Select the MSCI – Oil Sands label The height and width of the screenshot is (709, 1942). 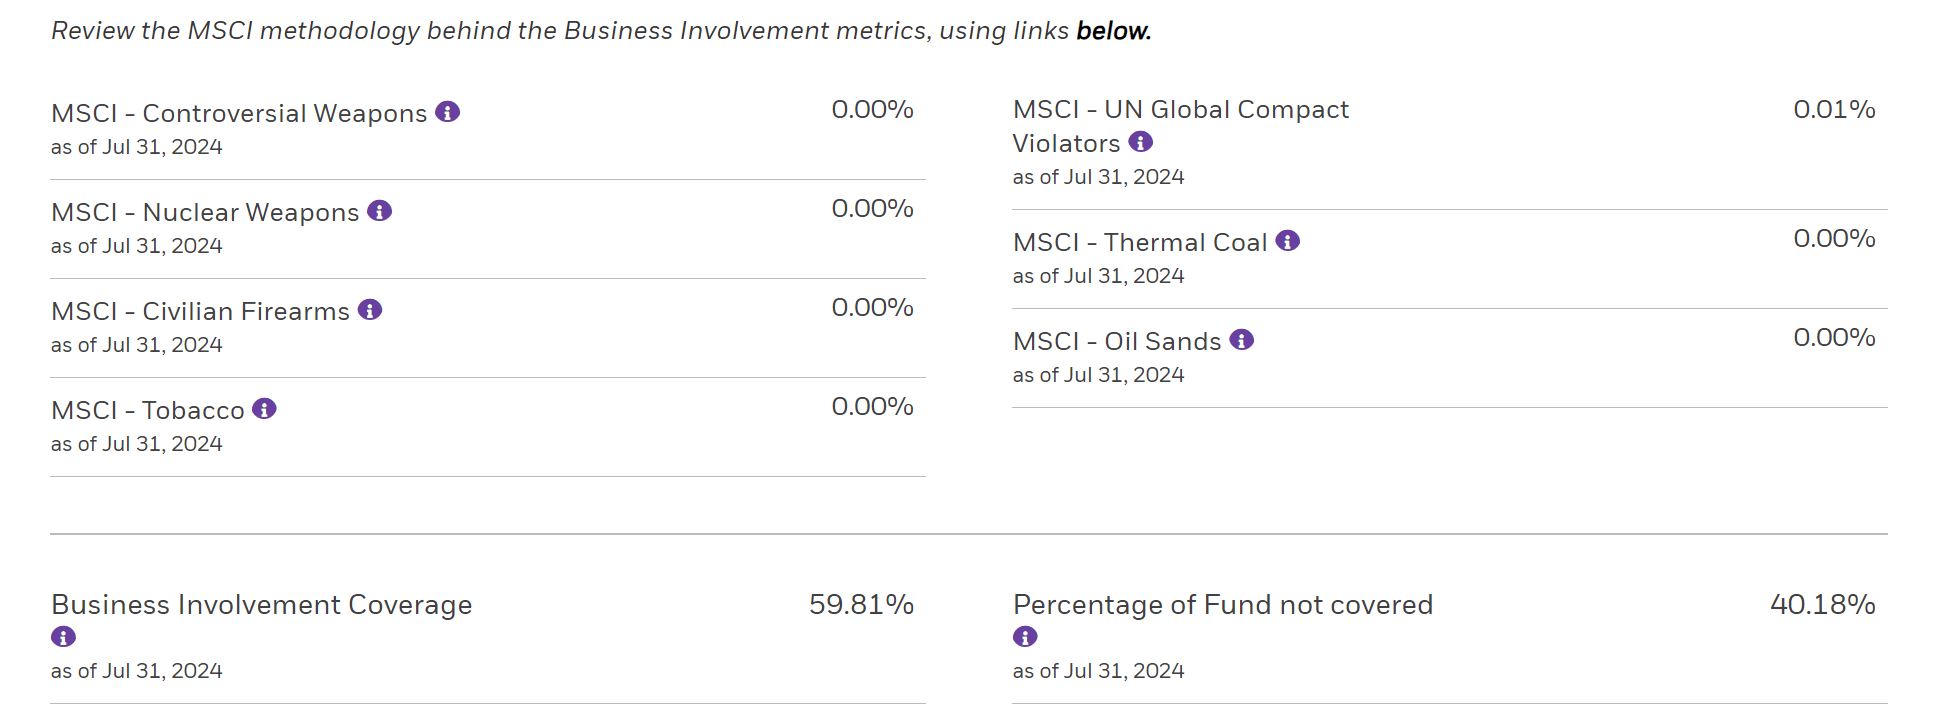click(x=1116, y=340)
